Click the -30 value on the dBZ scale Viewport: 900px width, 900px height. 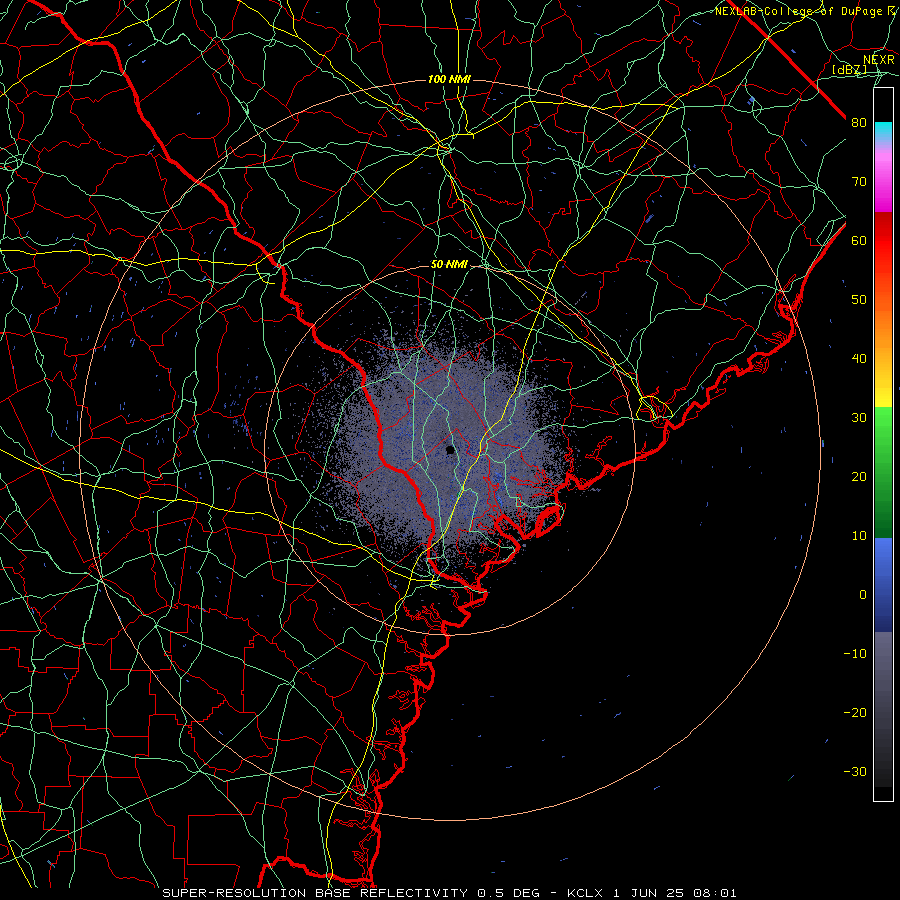click(855, 771)
